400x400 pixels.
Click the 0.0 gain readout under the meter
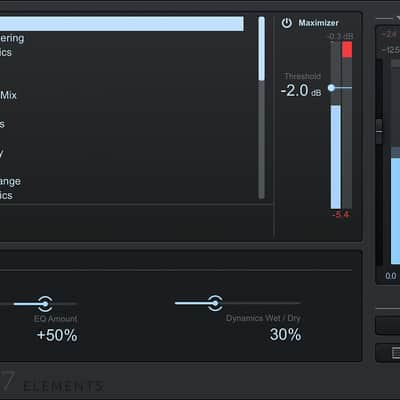[391, 276]
